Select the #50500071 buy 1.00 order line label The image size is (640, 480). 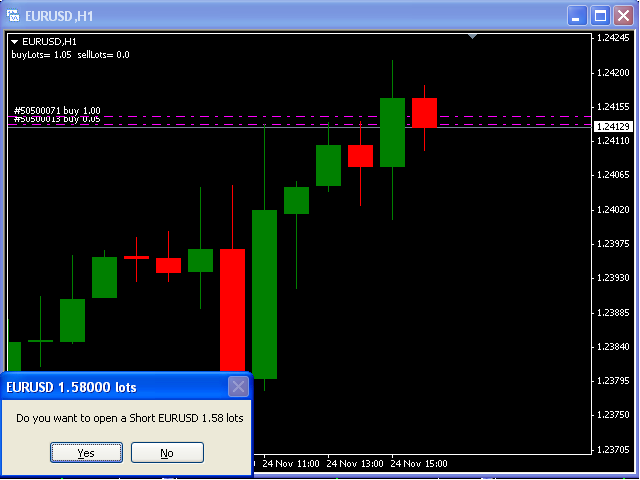57,110
